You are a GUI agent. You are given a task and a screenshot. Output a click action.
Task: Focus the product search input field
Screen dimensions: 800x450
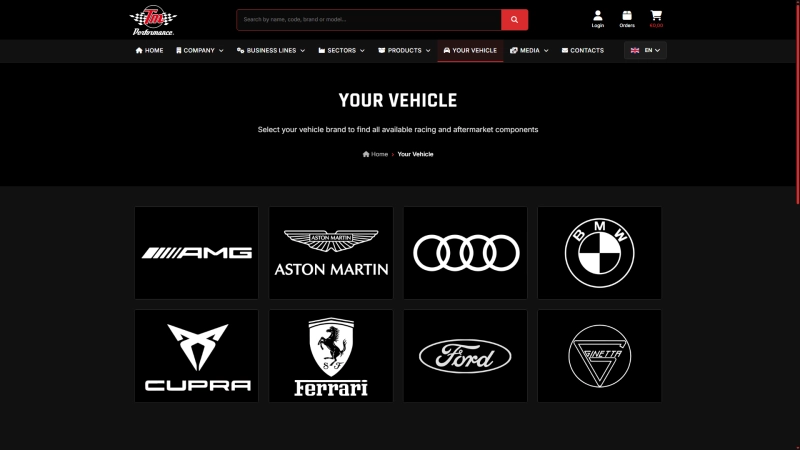point(368,19)
